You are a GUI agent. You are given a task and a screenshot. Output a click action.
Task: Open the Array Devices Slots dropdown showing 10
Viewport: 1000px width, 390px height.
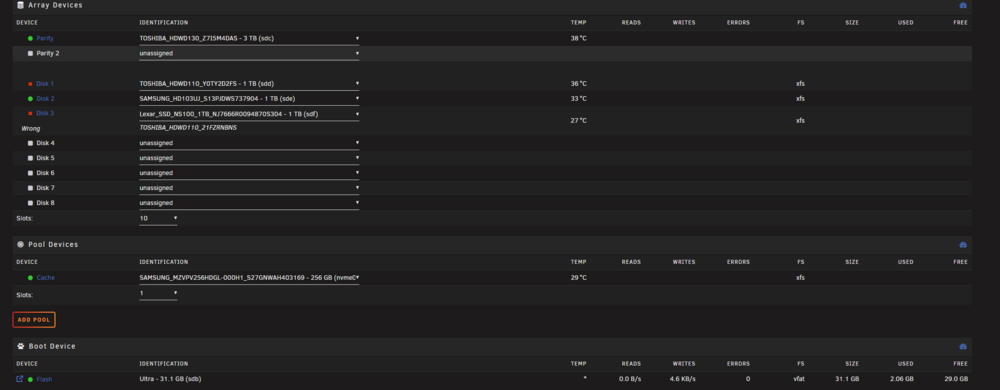[158, 219]
